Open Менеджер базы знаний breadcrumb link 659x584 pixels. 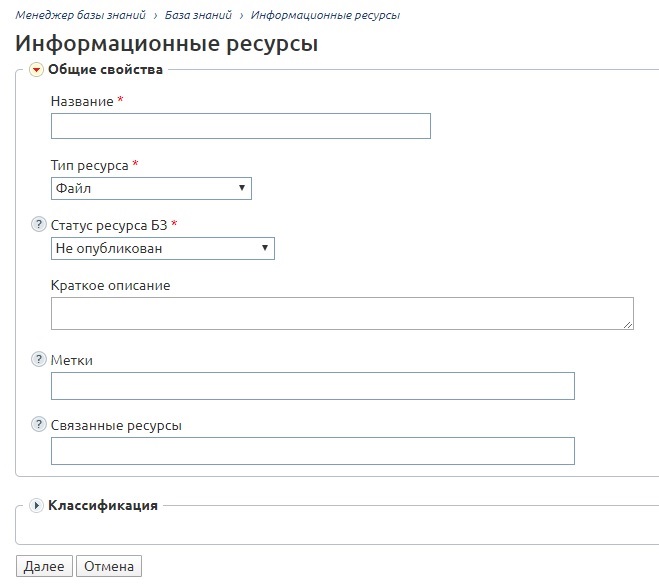[81, 16]
